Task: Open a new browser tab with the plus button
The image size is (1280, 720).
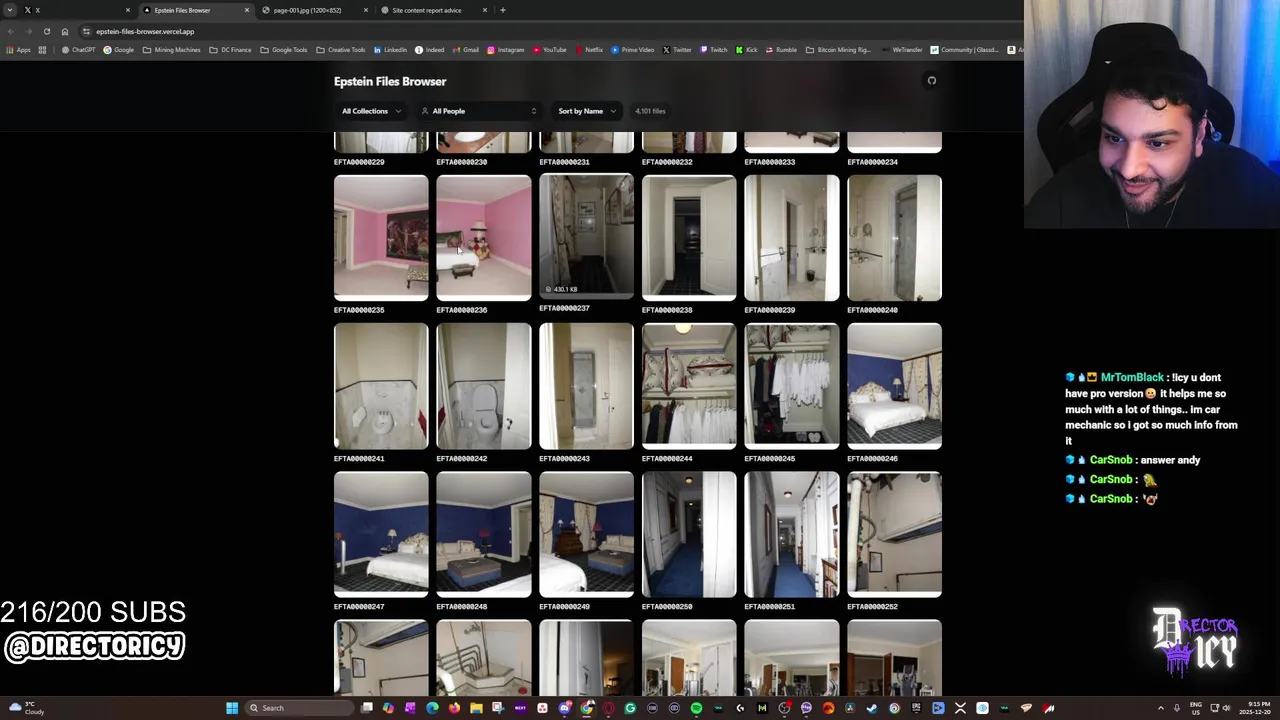Action: (x=503, y=10)
